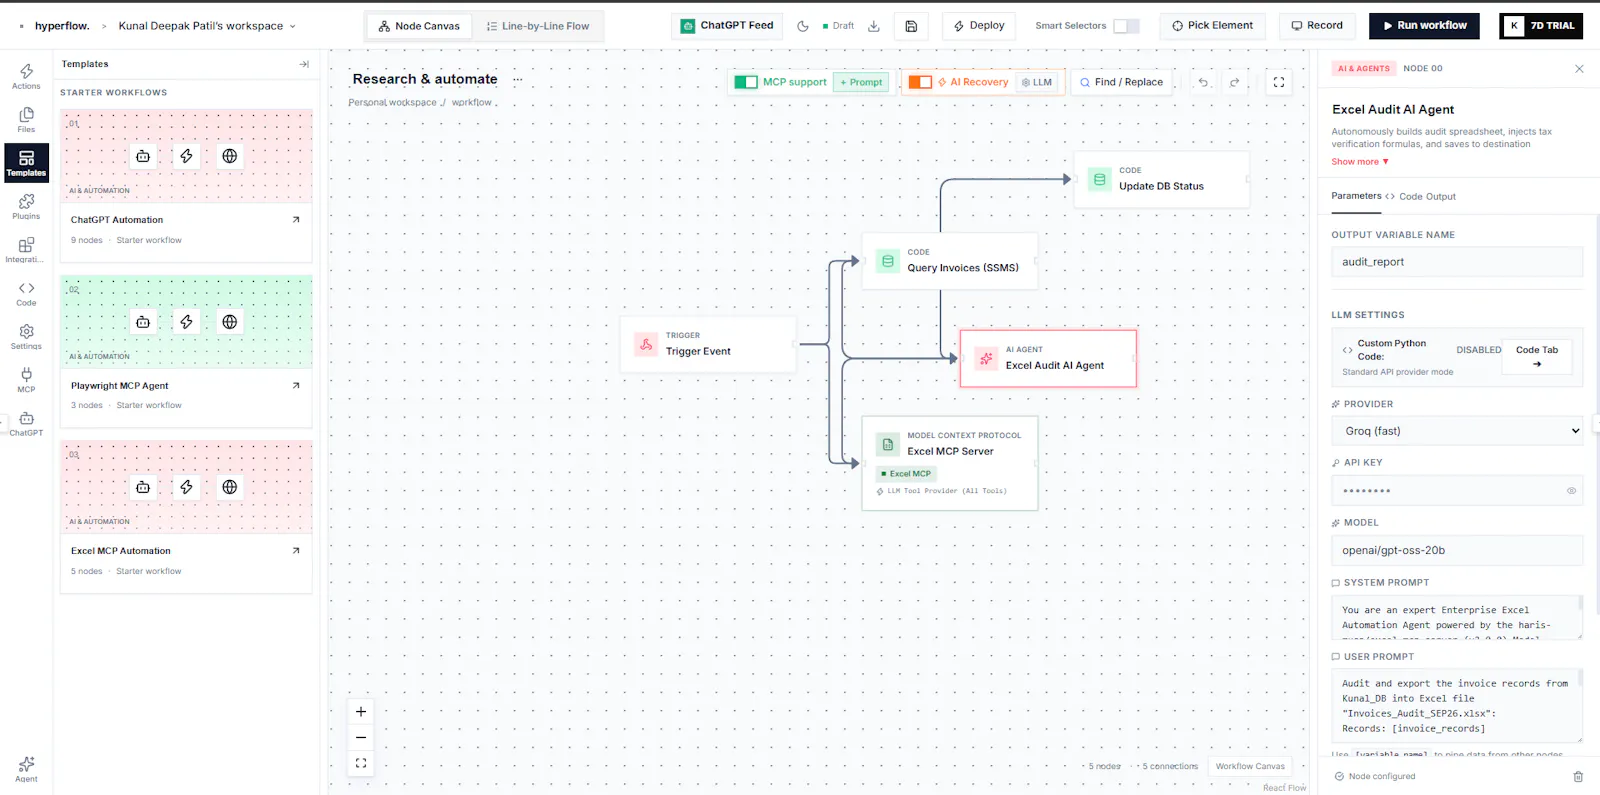Zoom out on the workflow canvas
Image resolution: width=1600 pixels, height=795 pixels.
tap(361, 737)
